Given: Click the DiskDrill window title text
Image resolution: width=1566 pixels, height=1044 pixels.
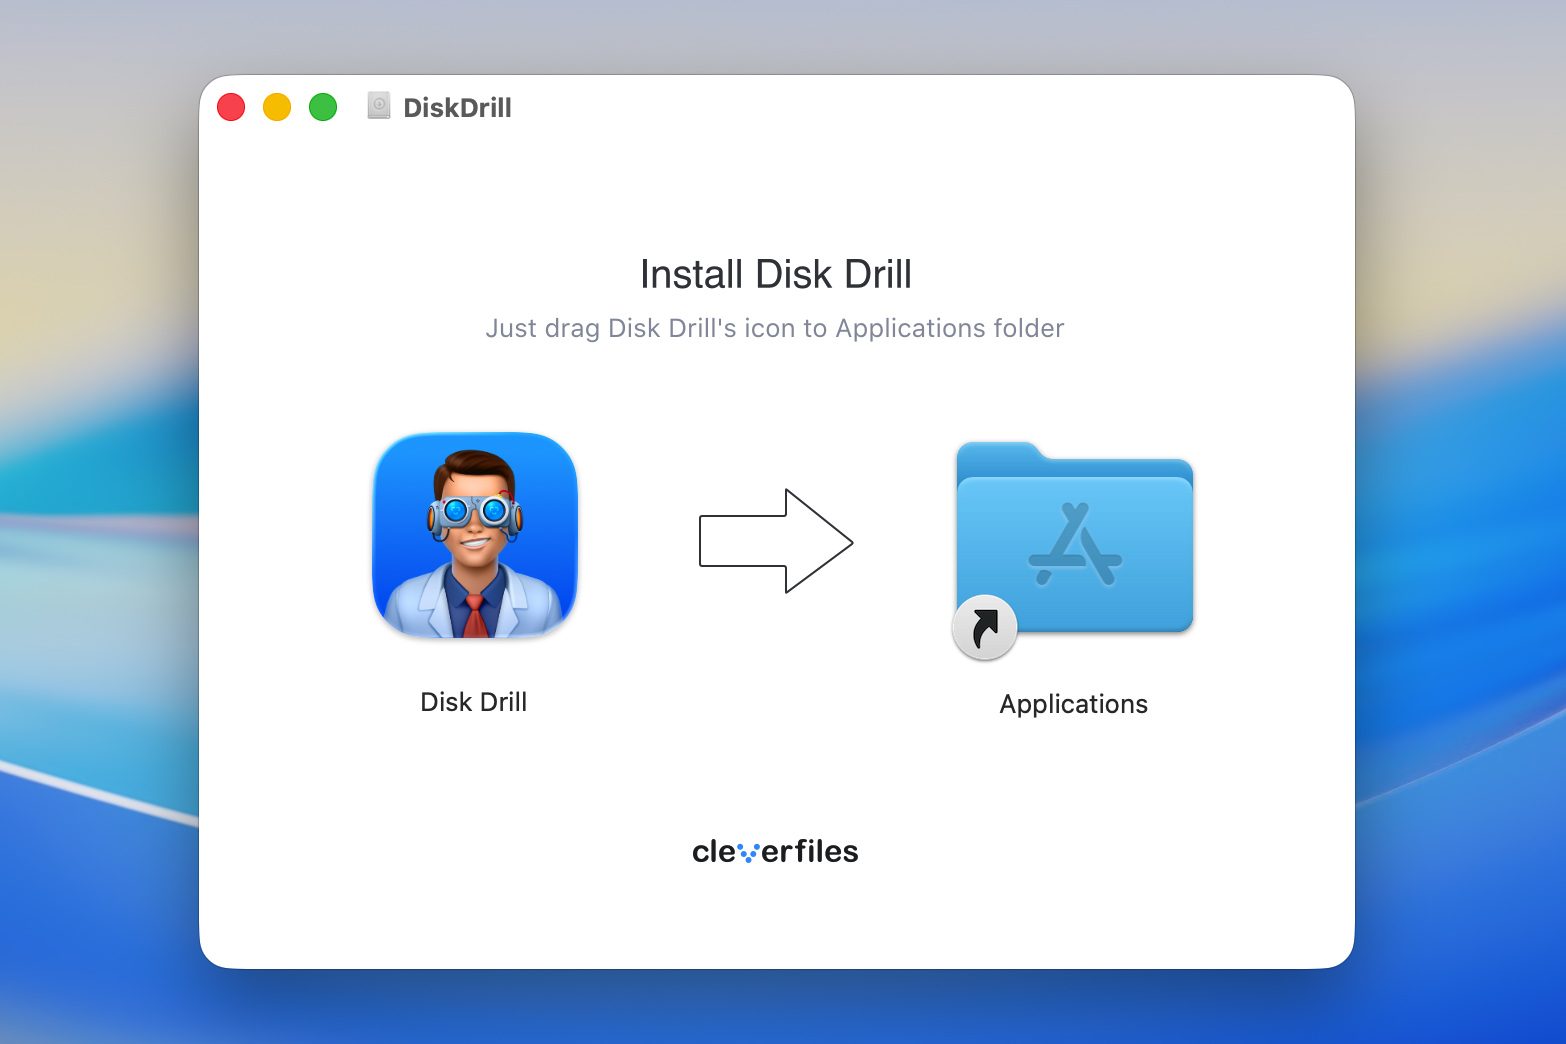Looking at the screenshot, I should coord(457,108).
